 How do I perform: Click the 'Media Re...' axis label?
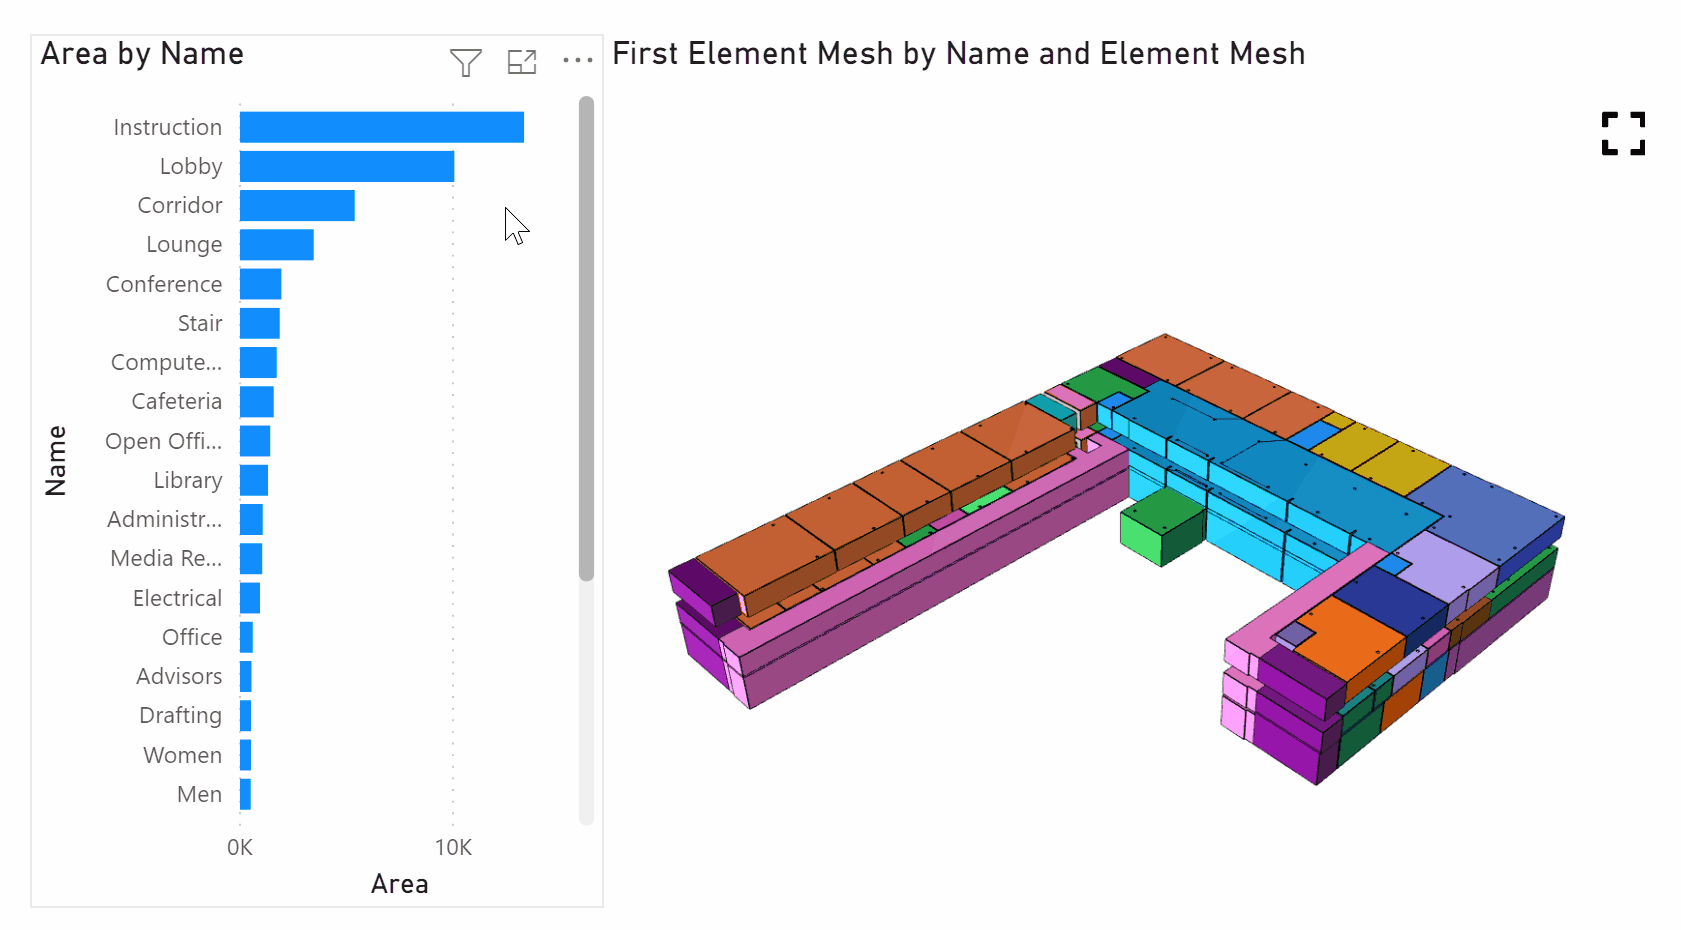(166, 558)
